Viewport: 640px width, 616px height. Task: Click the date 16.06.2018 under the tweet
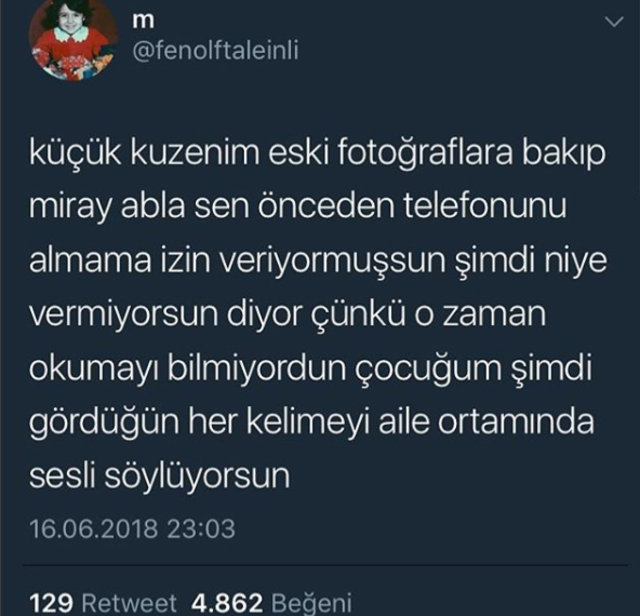click(93, 529)
